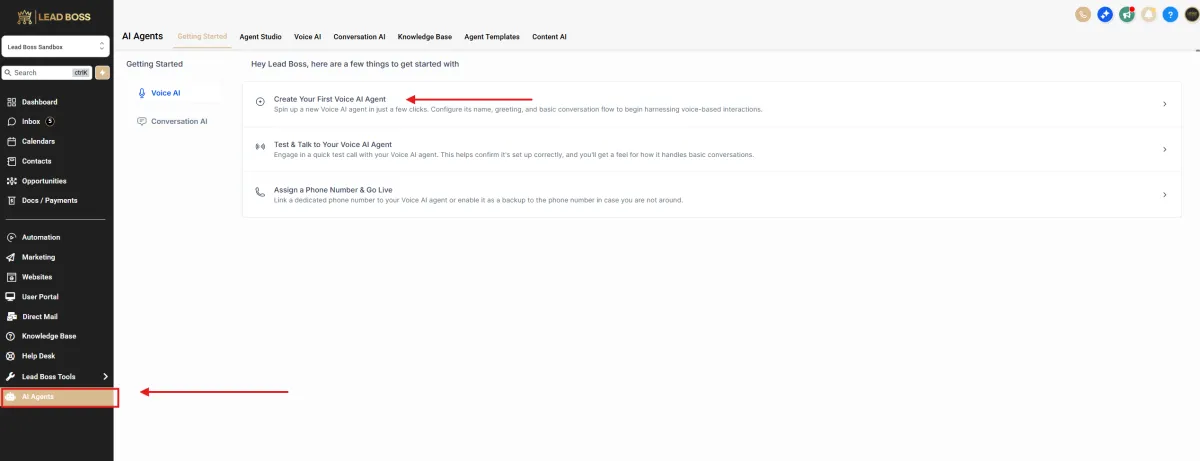1200x461 pixels.
Task: Click the Opportunities icon in sidebar
Action: pyautogui.click(x=11, y=181)
